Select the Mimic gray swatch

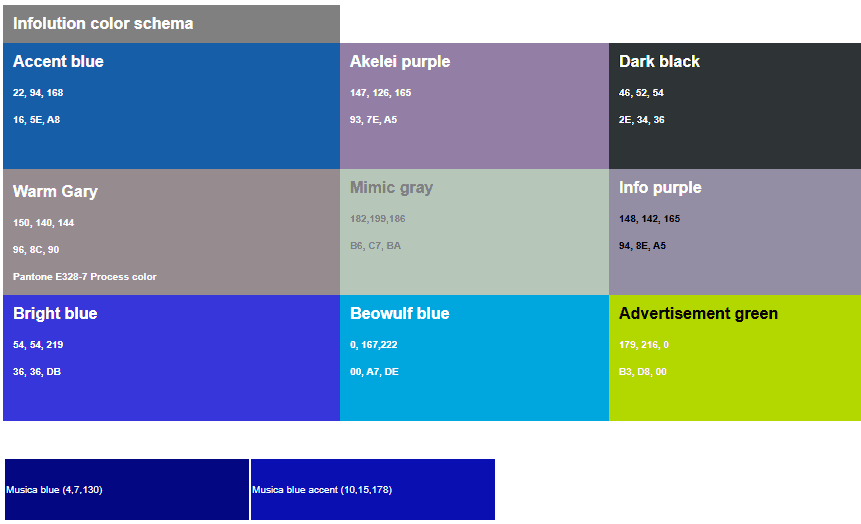474,232
